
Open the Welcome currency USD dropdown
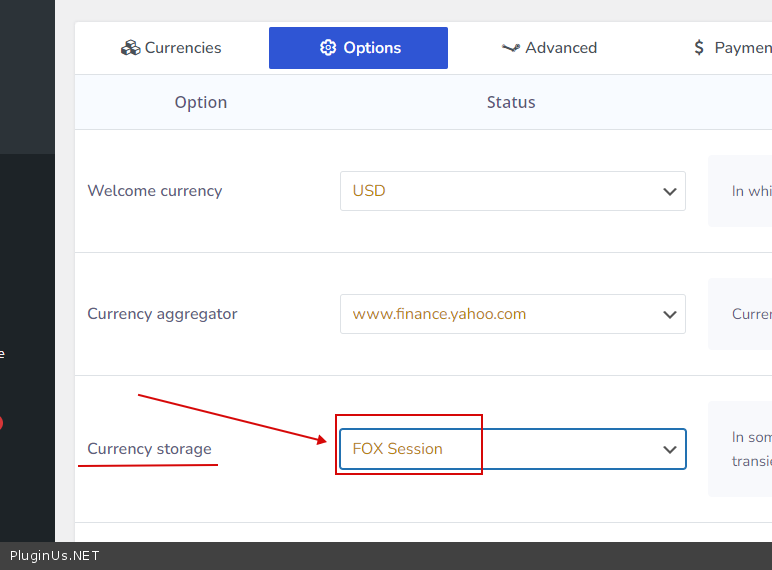[x=512, y=191]
